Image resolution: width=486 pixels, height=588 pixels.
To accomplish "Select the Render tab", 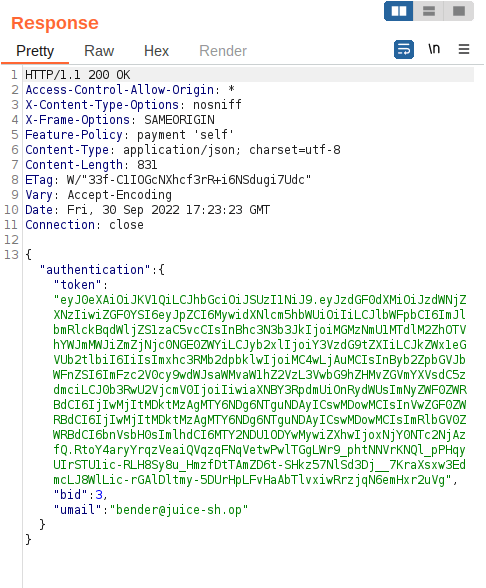I will (x=223, y=51).
